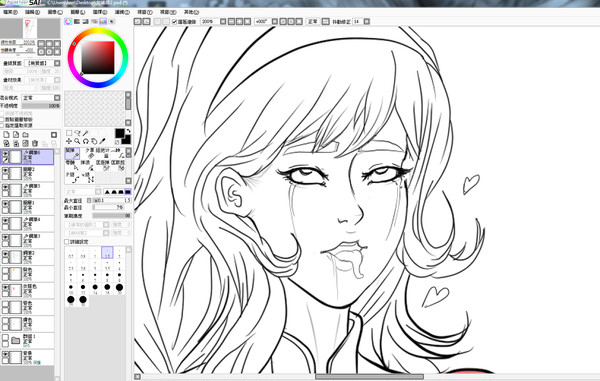Toggle visibility of the bottom background layer

[x=5, y=354]
